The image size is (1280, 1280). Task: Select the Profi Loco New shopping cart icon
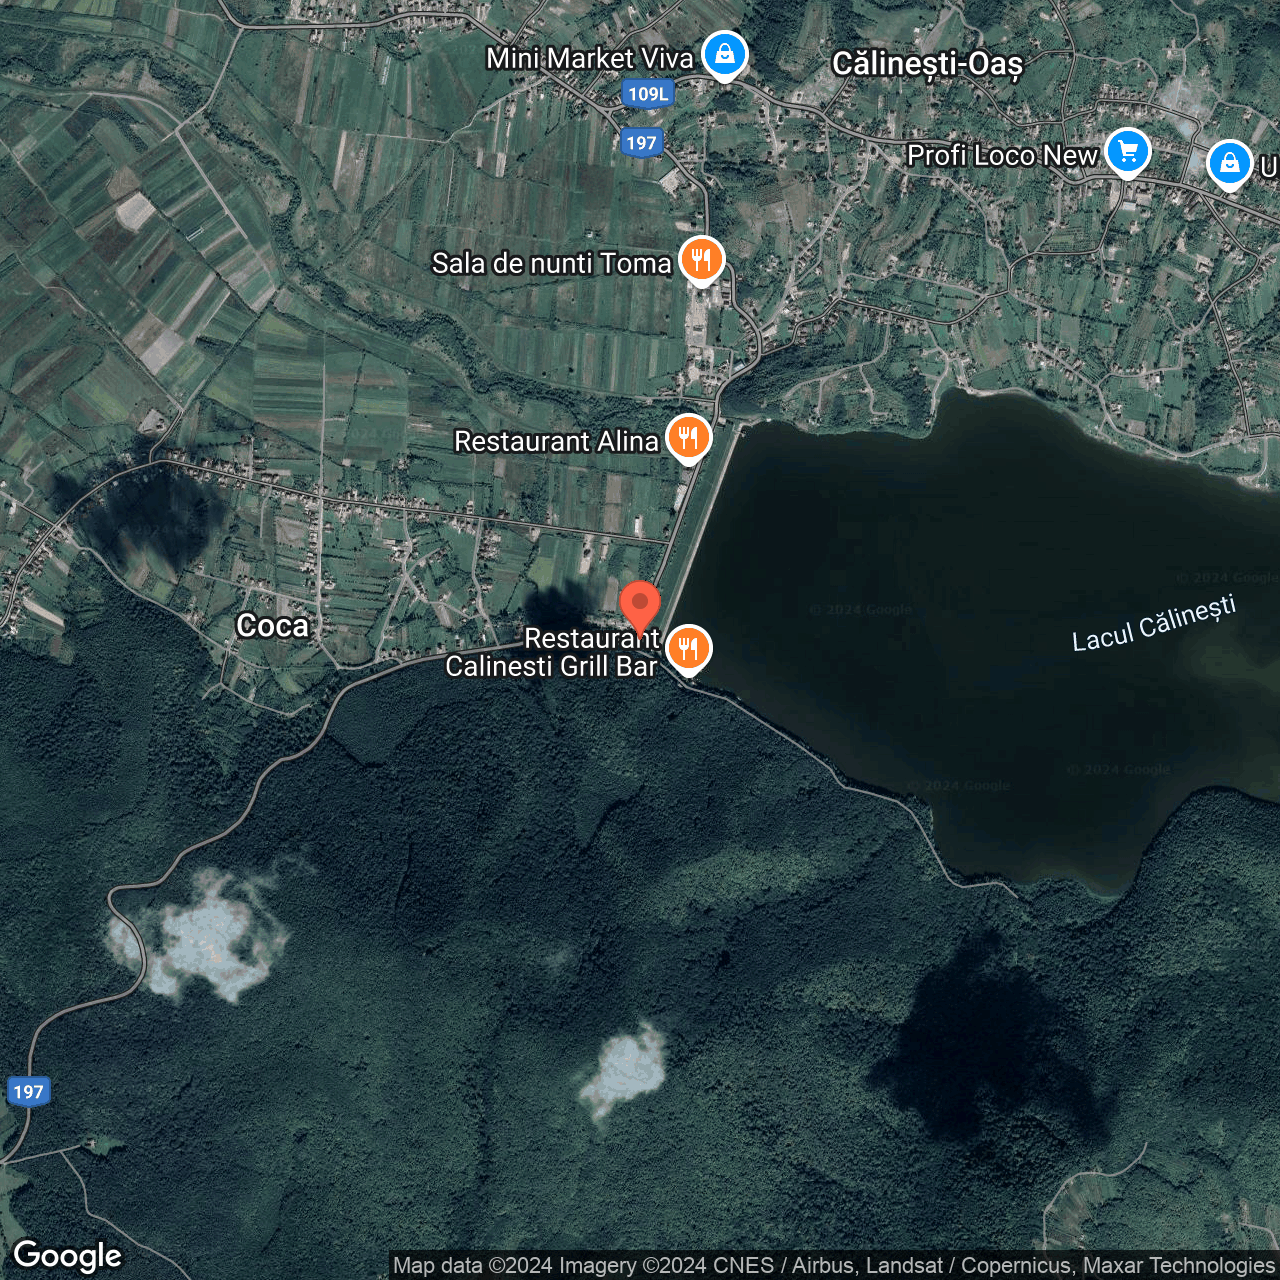[x=1128, y=152]
